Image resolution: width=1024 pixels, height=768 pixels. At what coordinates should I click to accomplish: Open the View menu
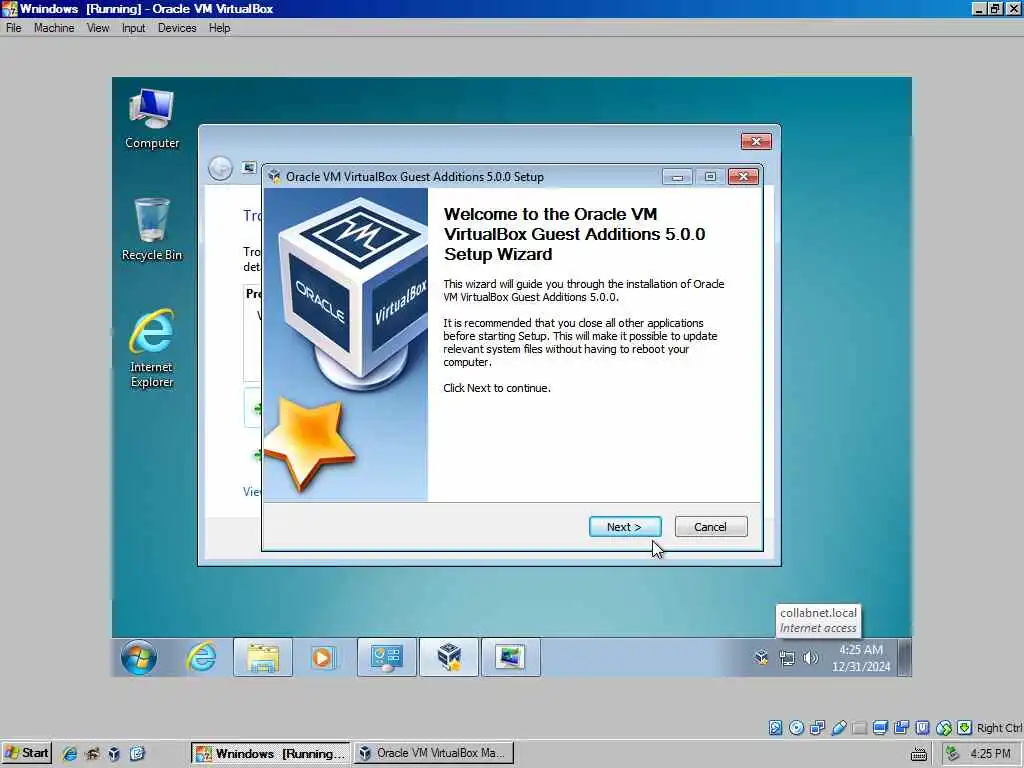coord(98,28)
